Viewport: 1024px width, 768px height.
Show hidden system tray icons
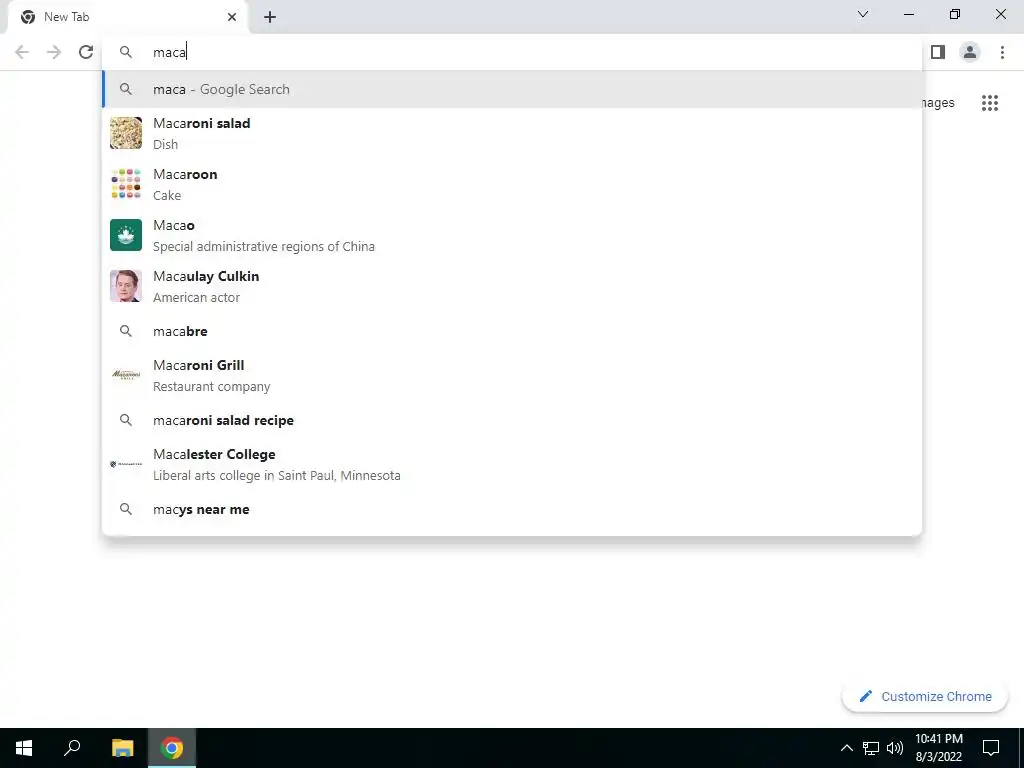(846, 748)
